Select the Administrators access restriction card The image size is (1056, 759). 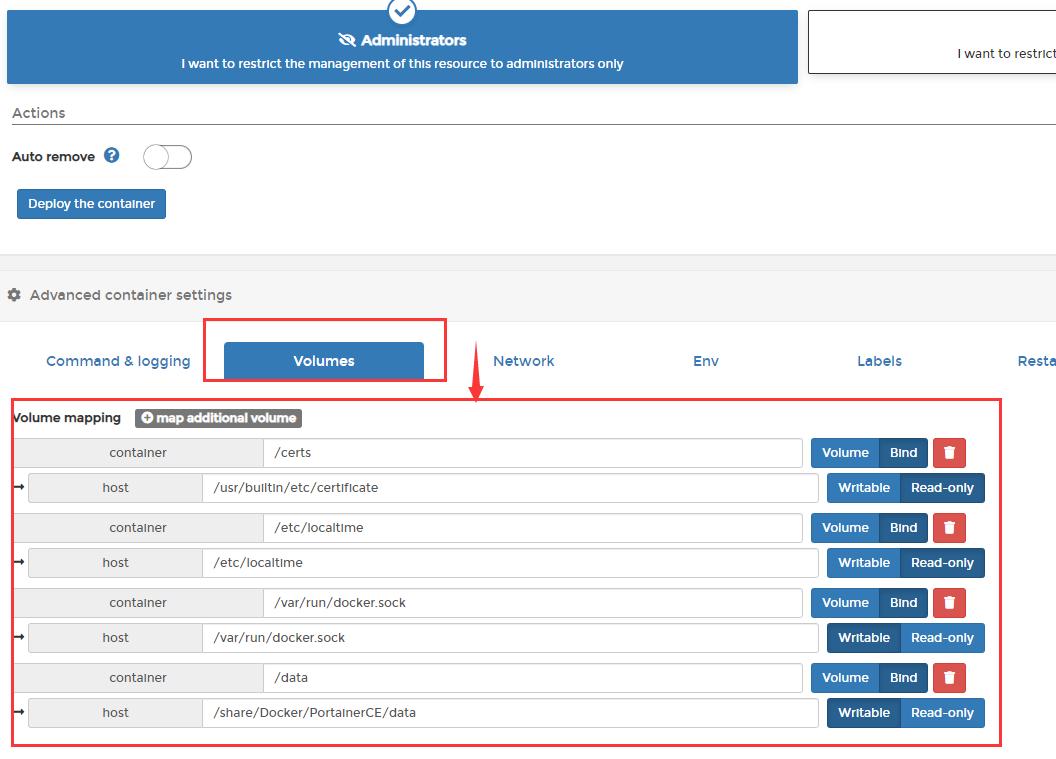pyautogui.click(x=402, y=48)
